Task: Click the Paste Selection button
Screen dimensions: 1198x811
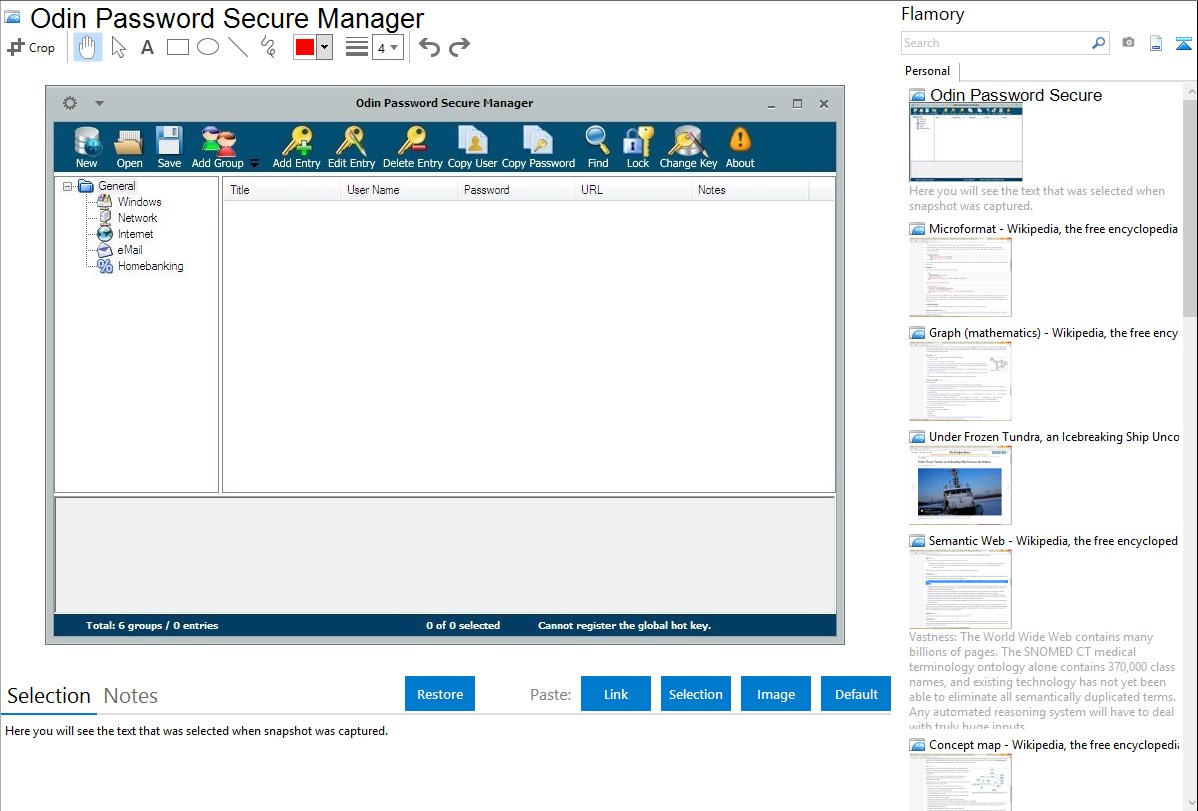Action: 696,694
